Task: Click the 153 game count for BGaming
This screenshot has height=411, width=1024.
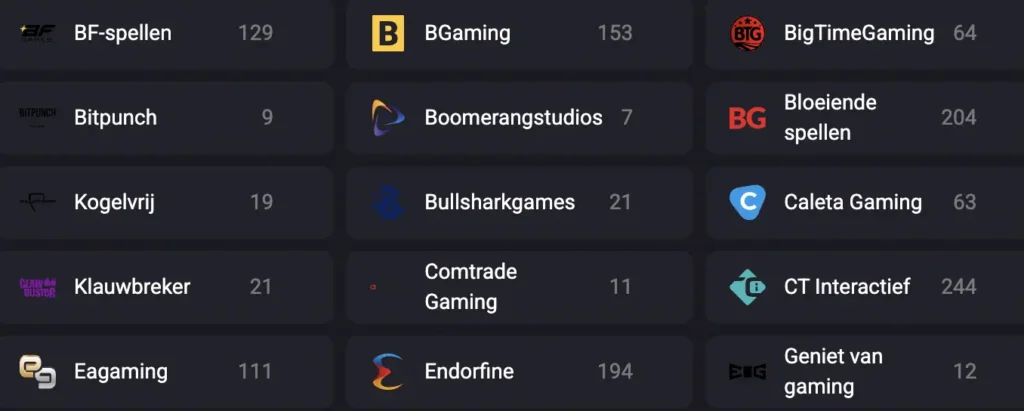Action: (615, 33)
